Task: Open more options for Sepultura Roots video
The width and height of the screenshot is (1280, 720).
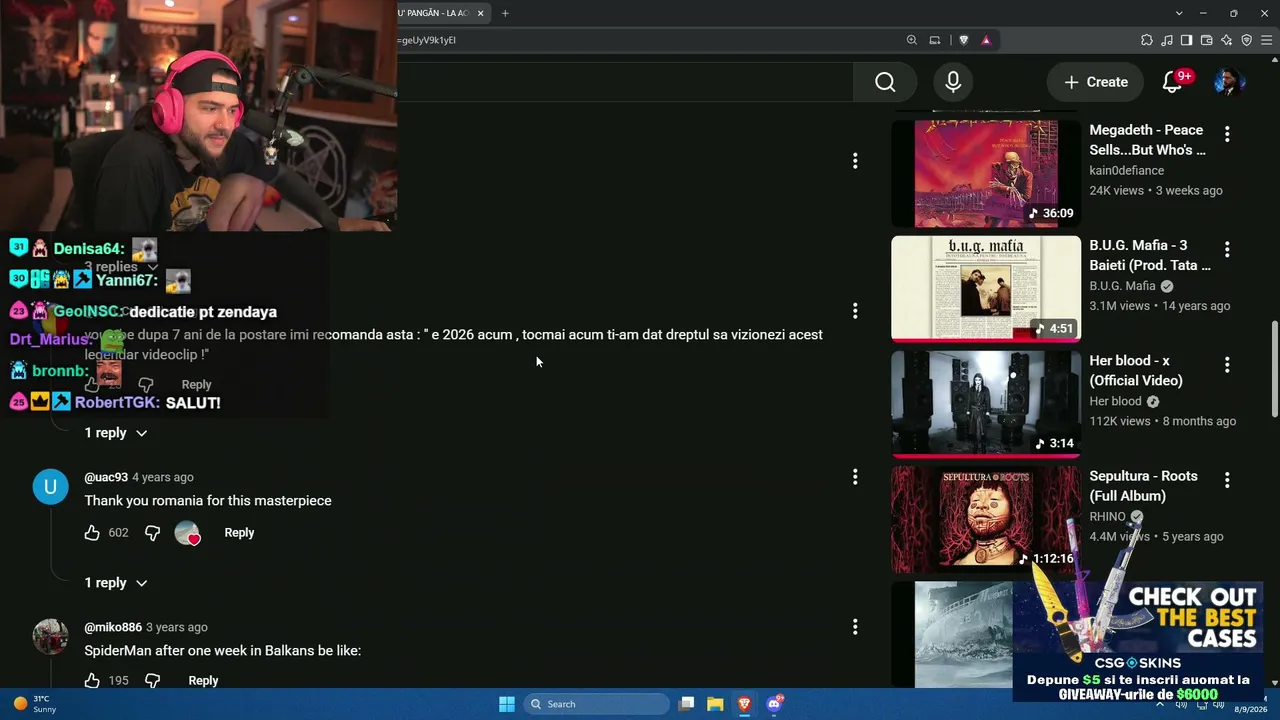Action: [x=1227, y=480]
